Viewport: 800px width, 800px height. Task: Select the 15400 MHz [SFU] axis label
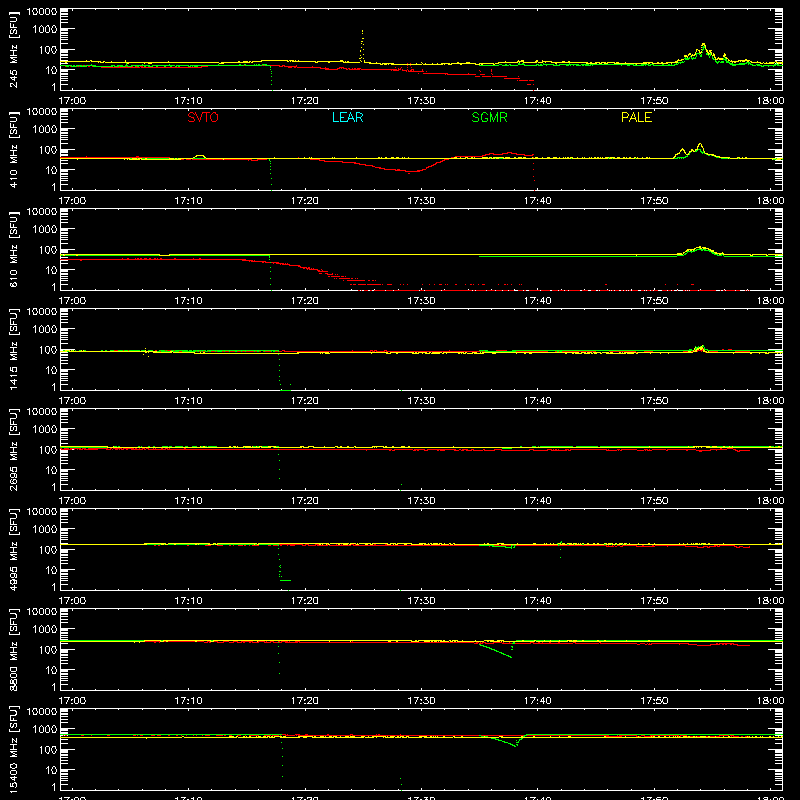click(13, 750)
